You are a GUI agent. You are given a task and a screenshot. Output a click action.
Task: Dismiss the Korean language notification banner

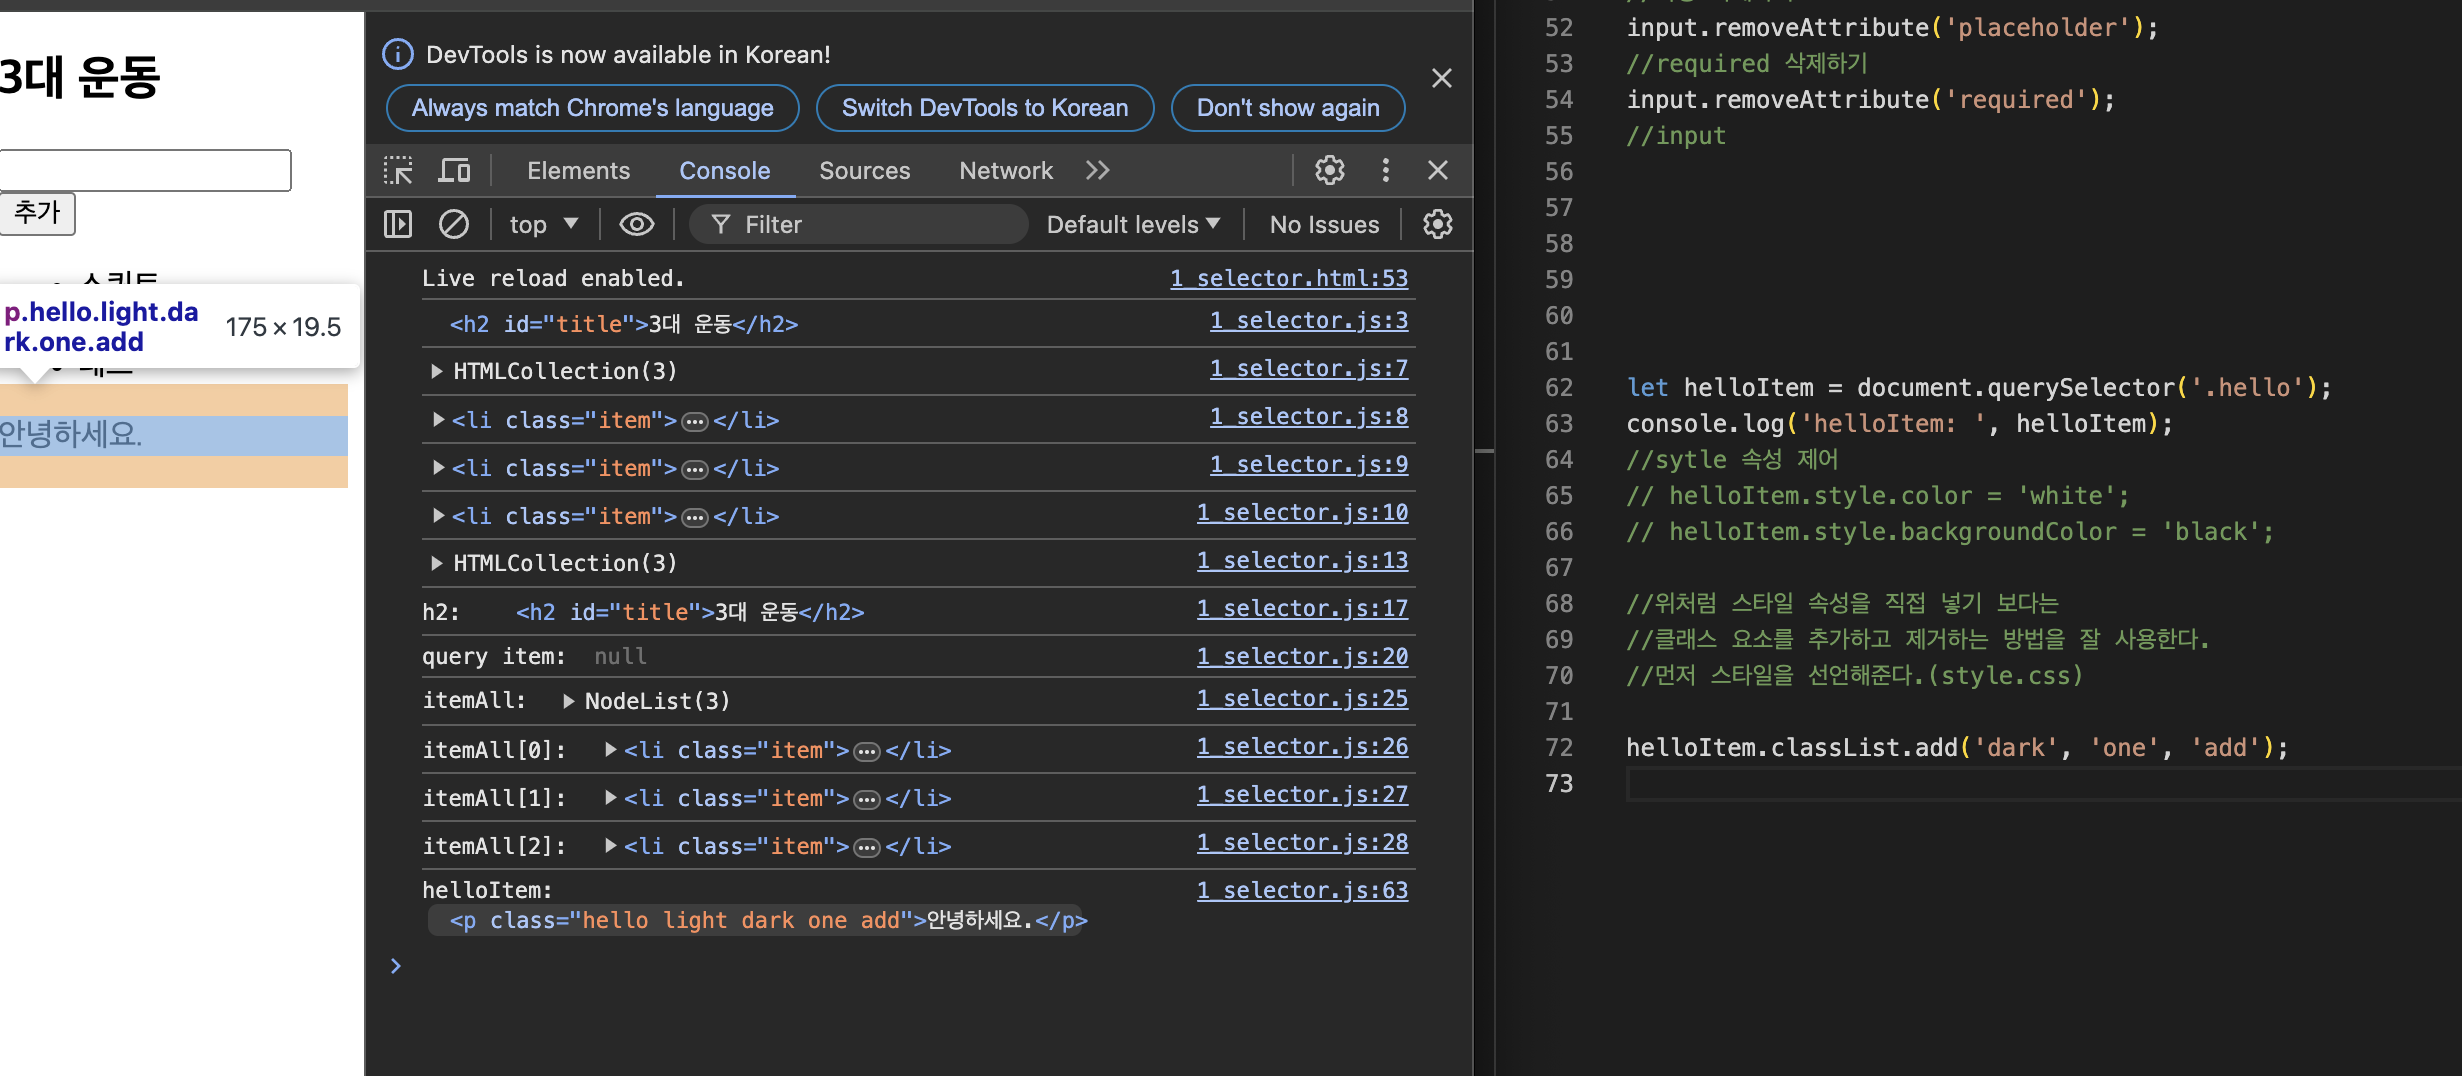1441,78
